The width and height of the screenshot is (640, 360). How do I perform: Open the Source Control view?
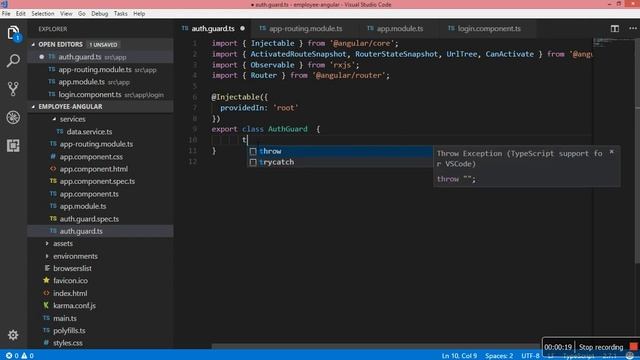point(13,89)
